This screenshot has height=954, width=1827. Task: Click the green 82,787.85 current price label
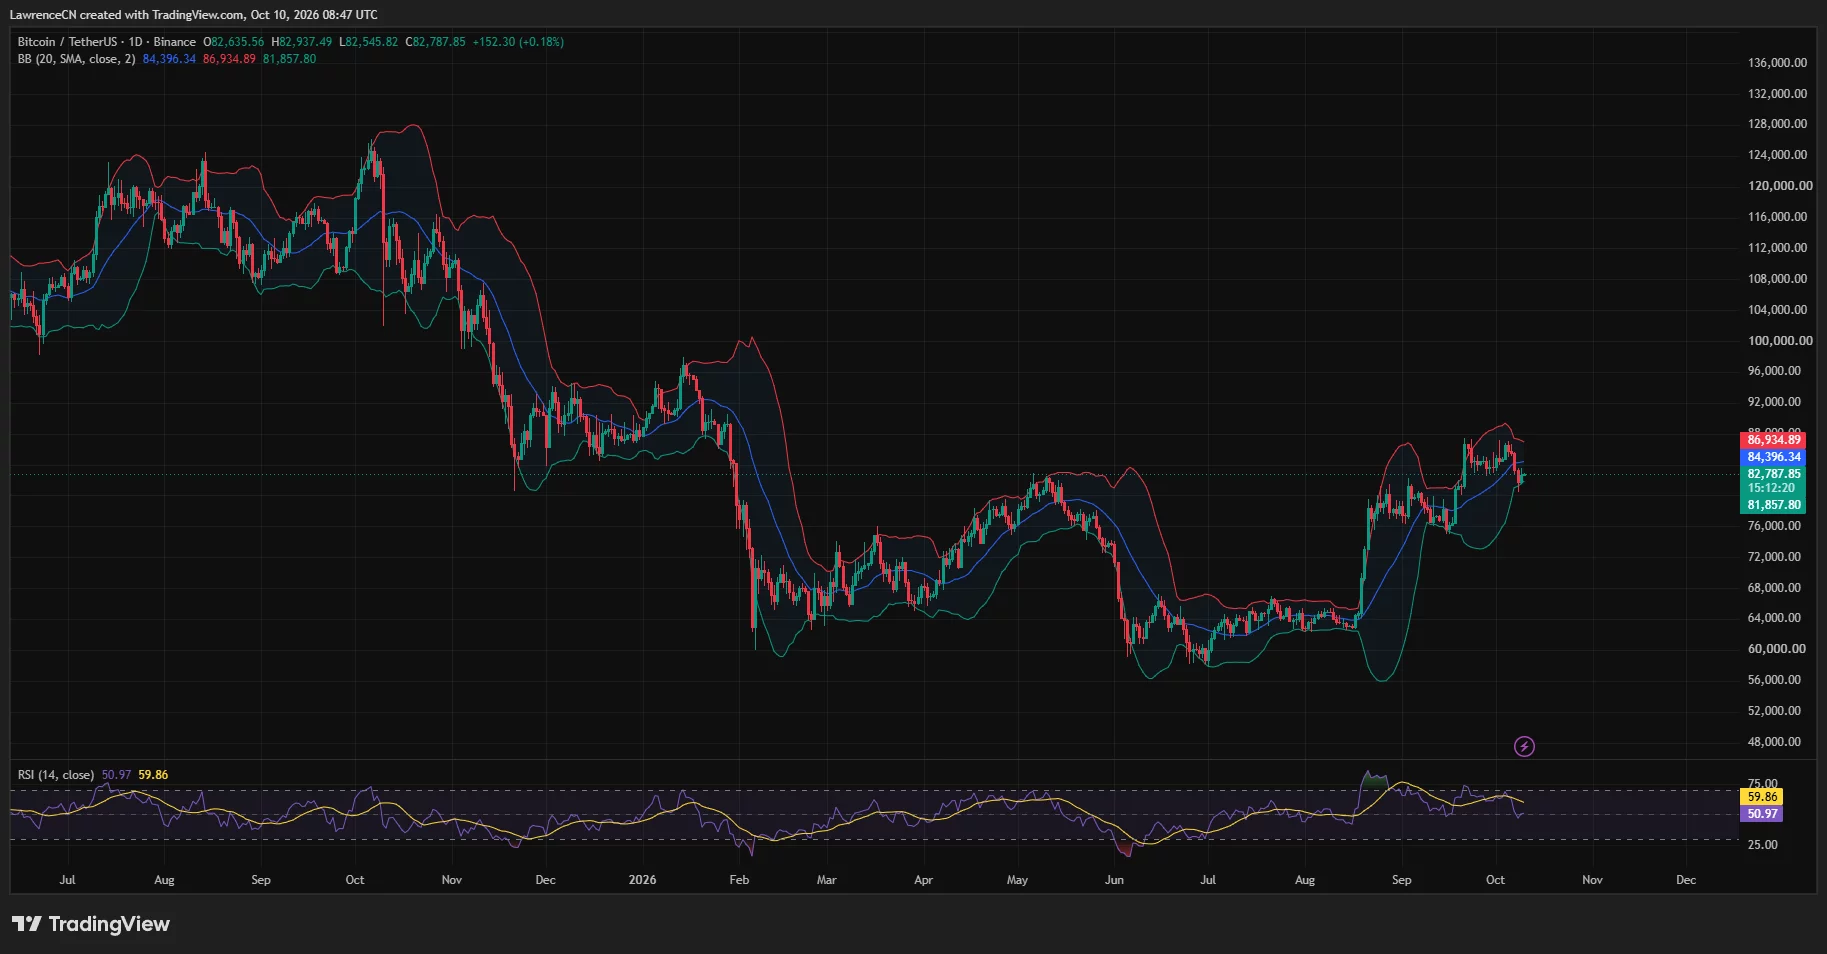(x=1773, y=474)
